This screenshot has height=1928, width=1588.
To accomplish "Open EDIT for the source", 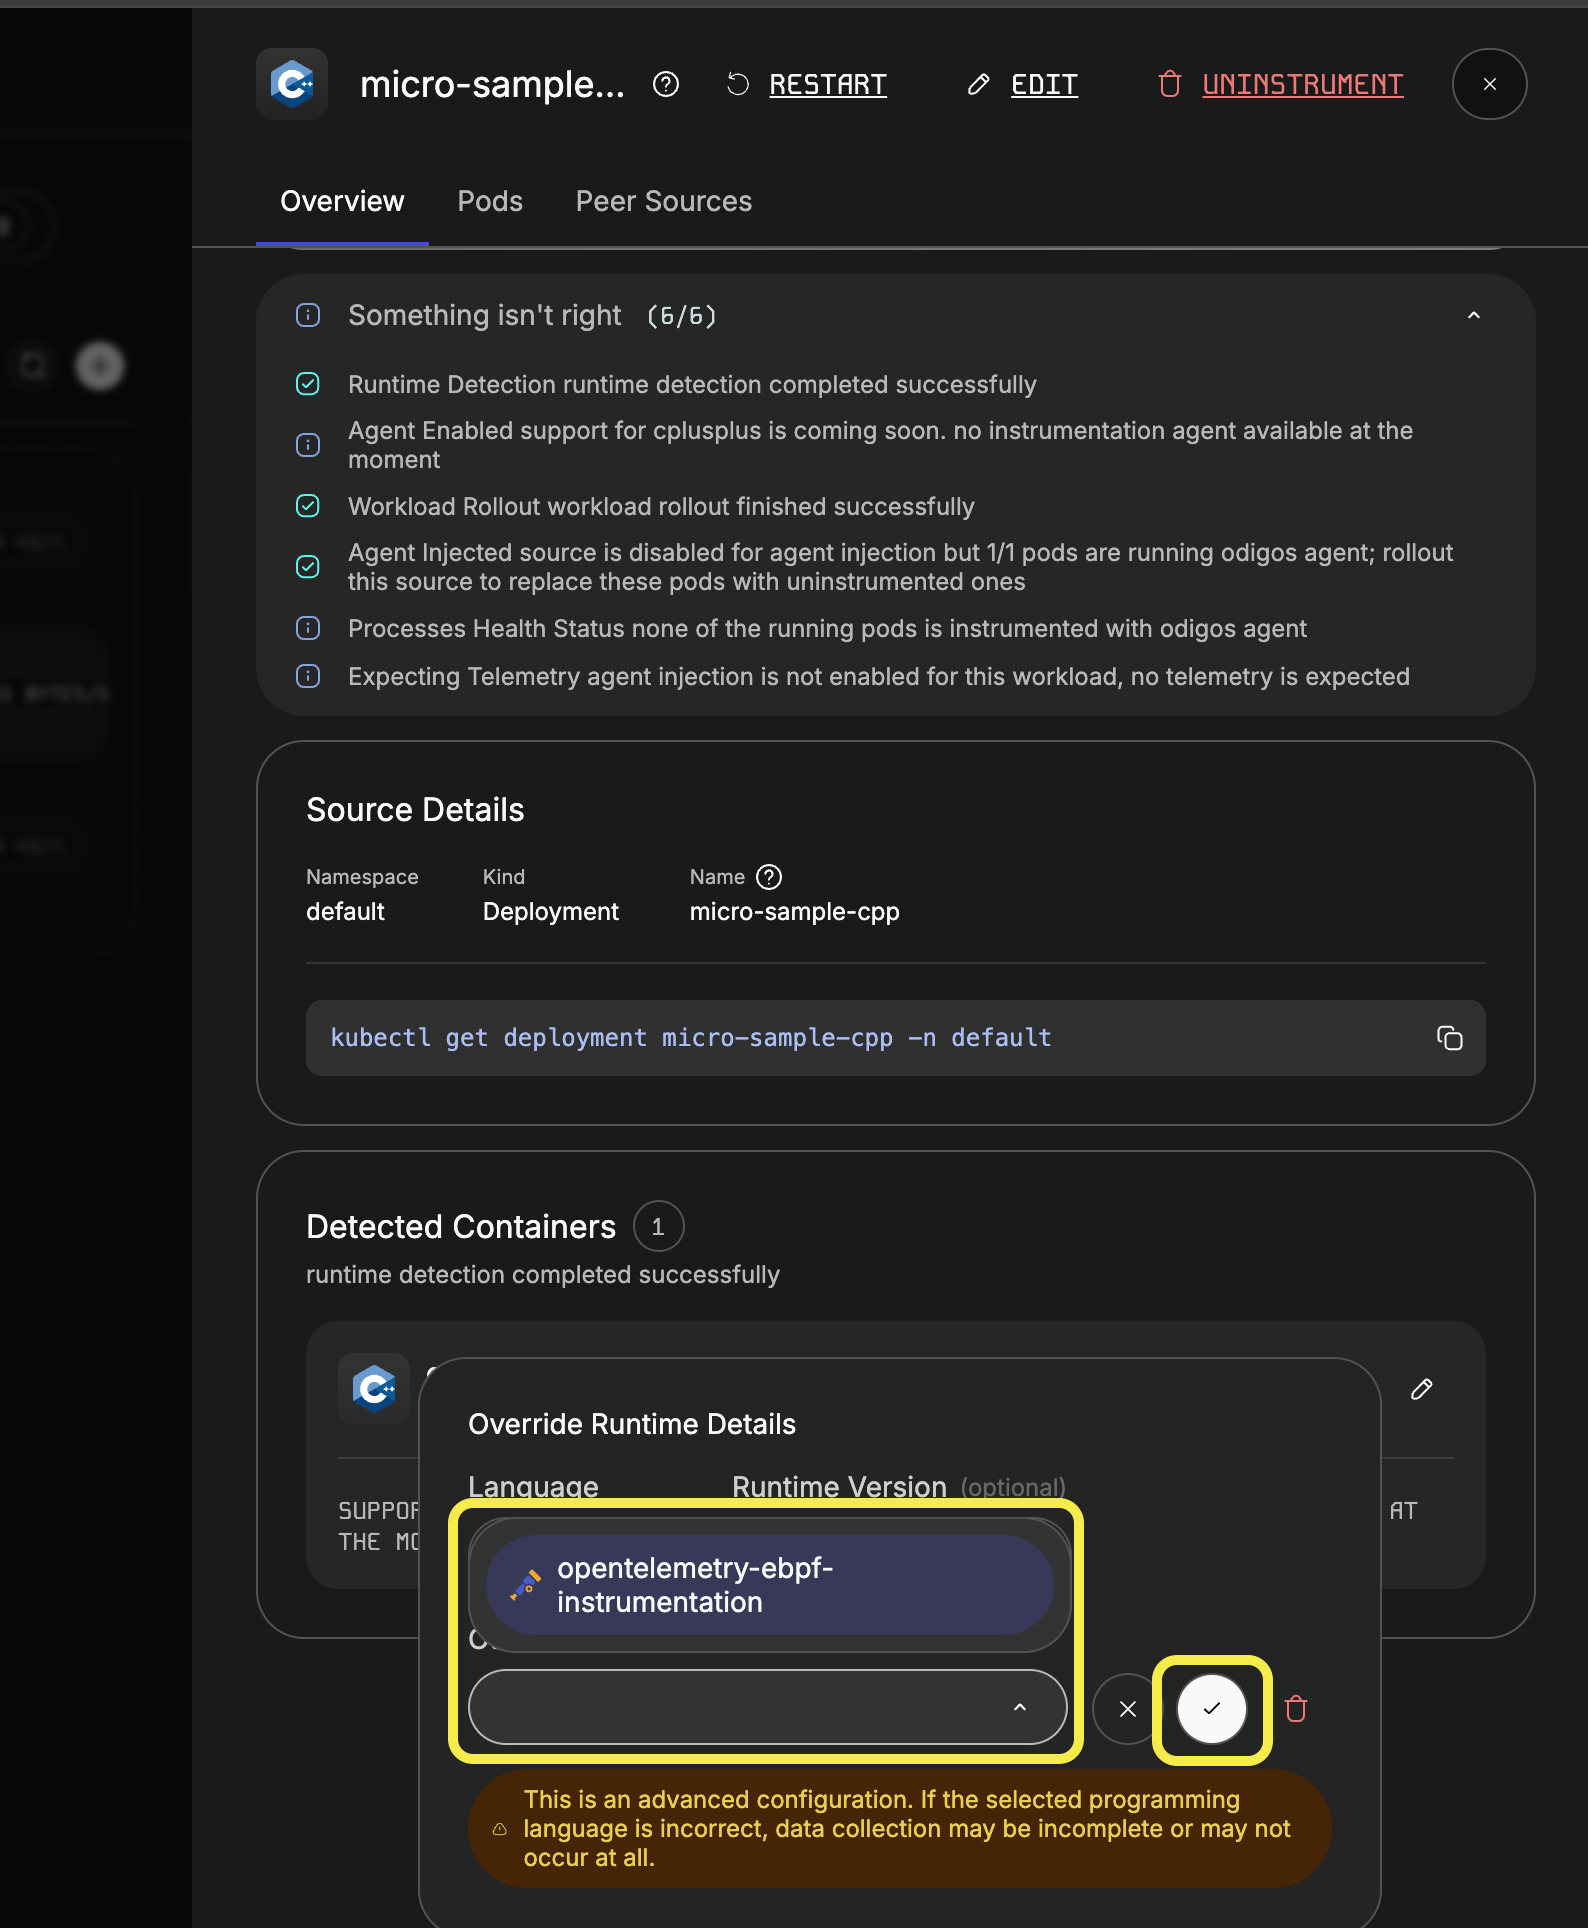I will (1044, 85).
